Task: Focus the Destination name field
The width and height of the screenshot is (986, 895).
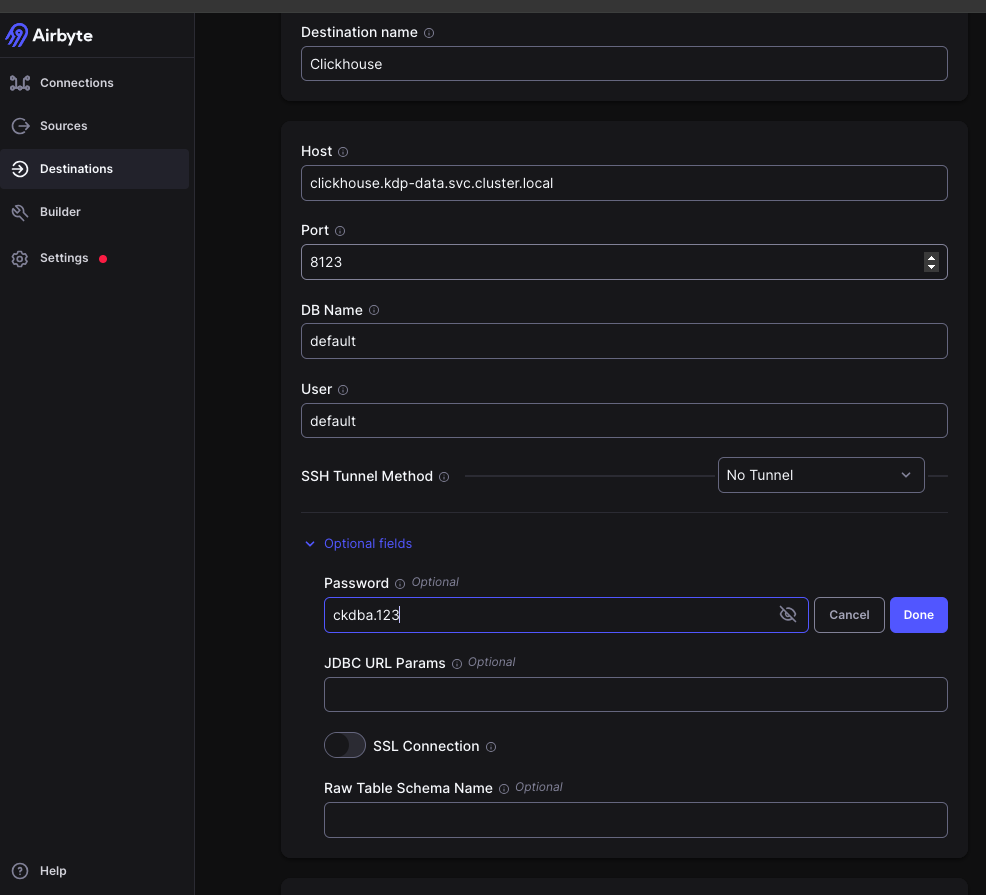Action: point(624,64)
